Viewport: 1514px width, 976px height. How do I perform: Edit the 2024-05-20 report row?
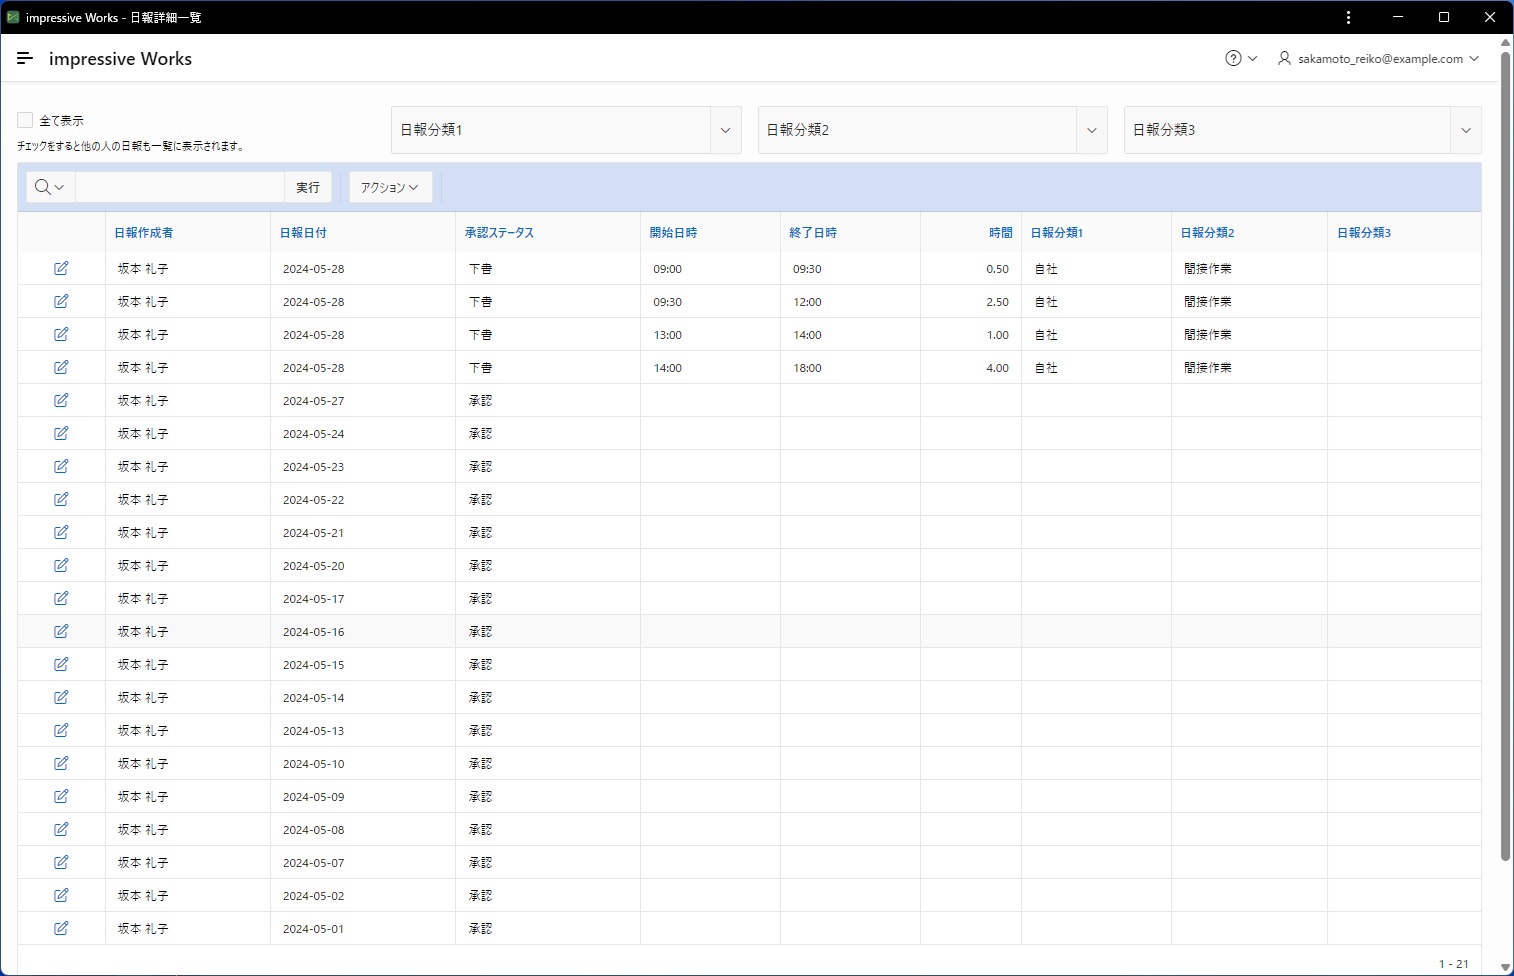pyautogui.click(x=61, y=565)
